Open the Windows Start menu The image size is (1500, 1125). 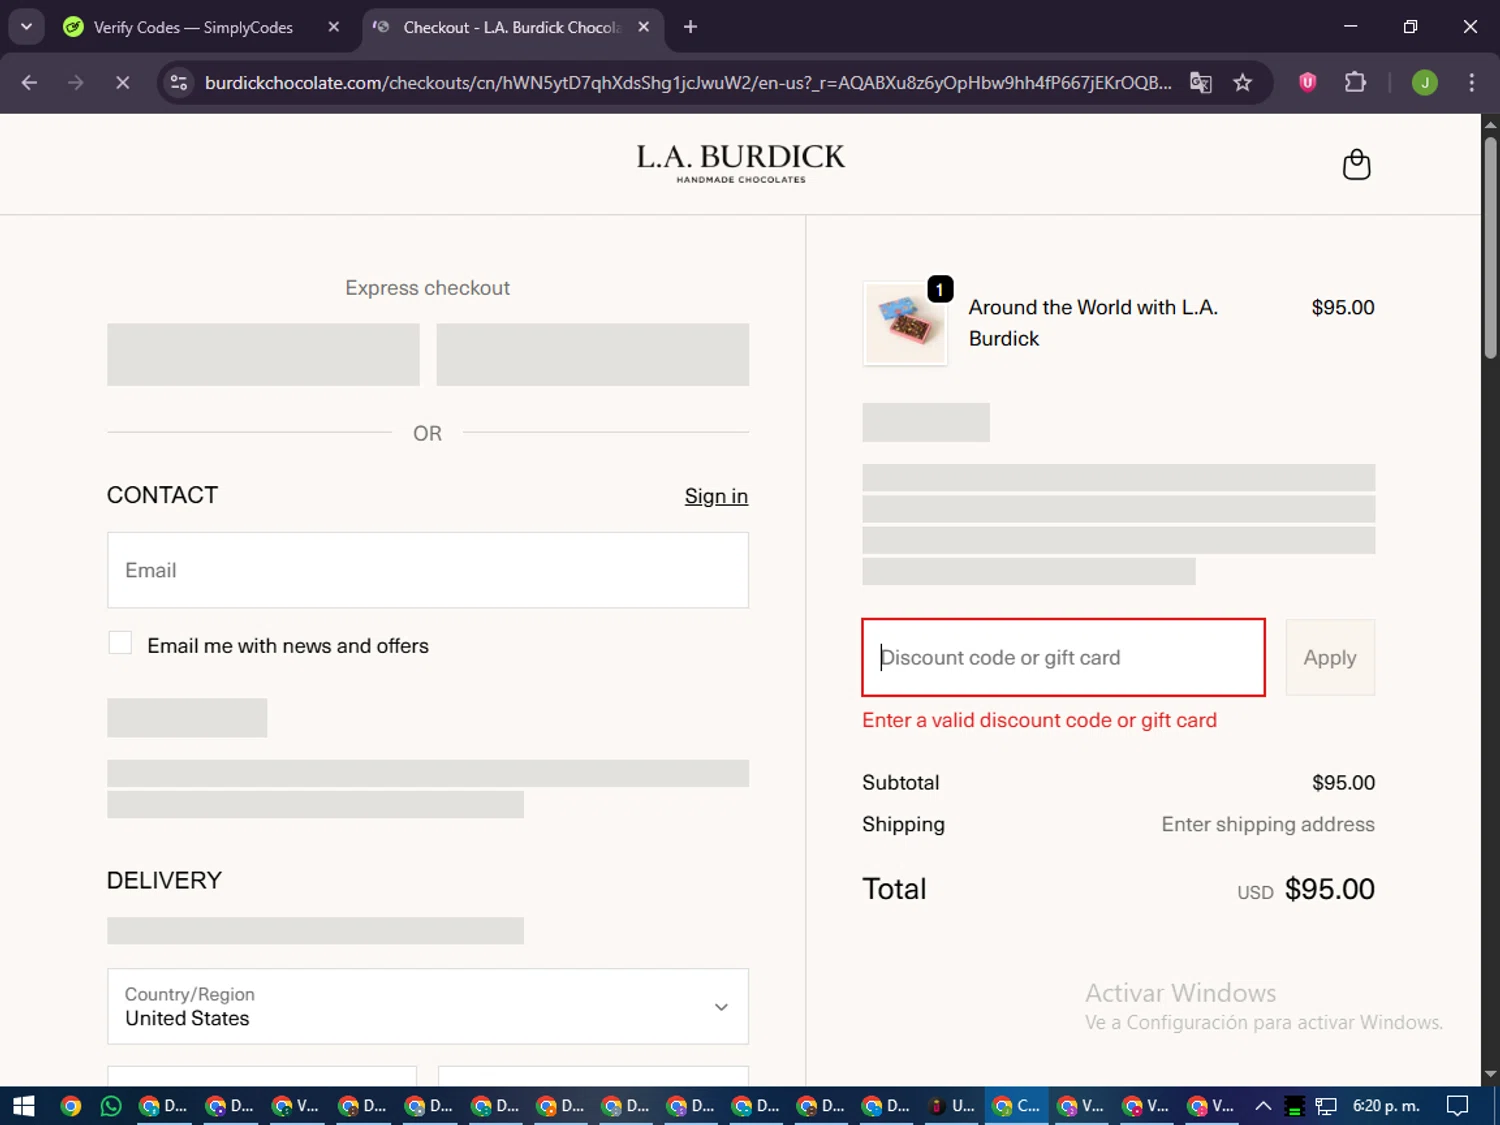pyautogui.click(x=23, y=1105)
